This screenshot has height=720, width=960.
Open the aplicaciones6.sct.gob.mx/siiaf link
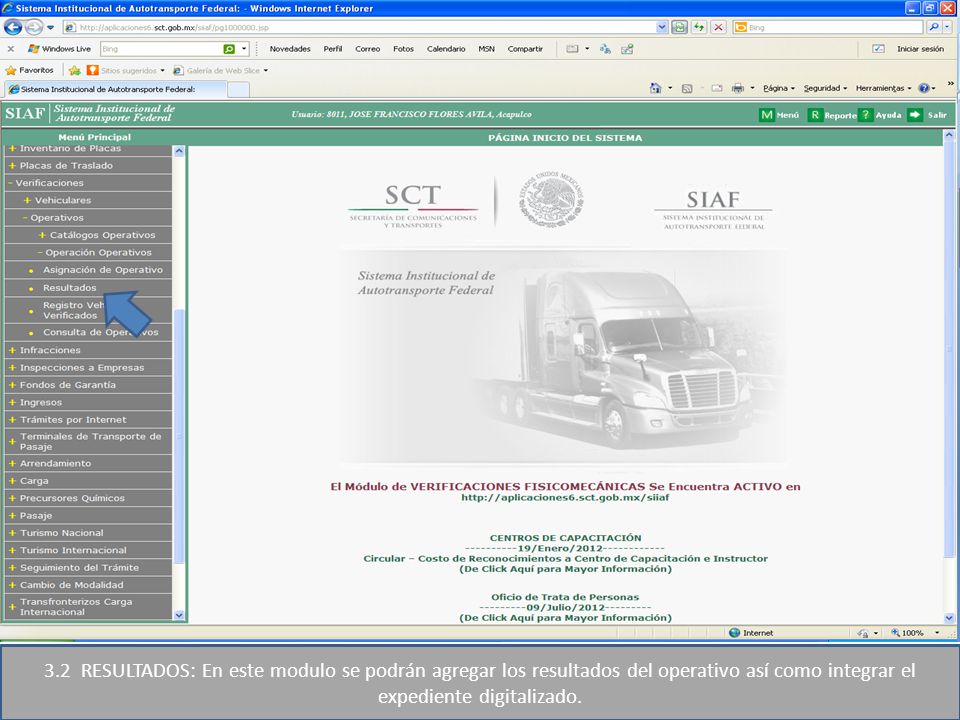[564, 498]
